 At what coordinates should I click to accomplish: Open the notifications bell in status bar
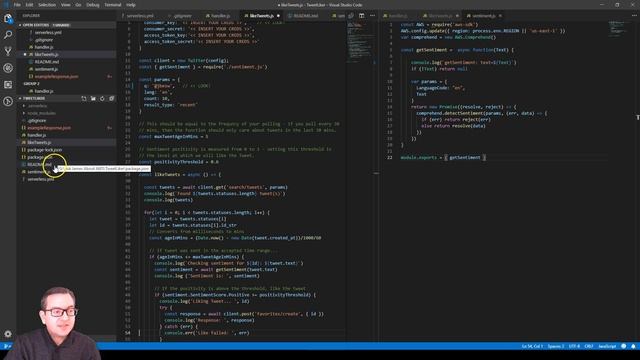(633, 346)
